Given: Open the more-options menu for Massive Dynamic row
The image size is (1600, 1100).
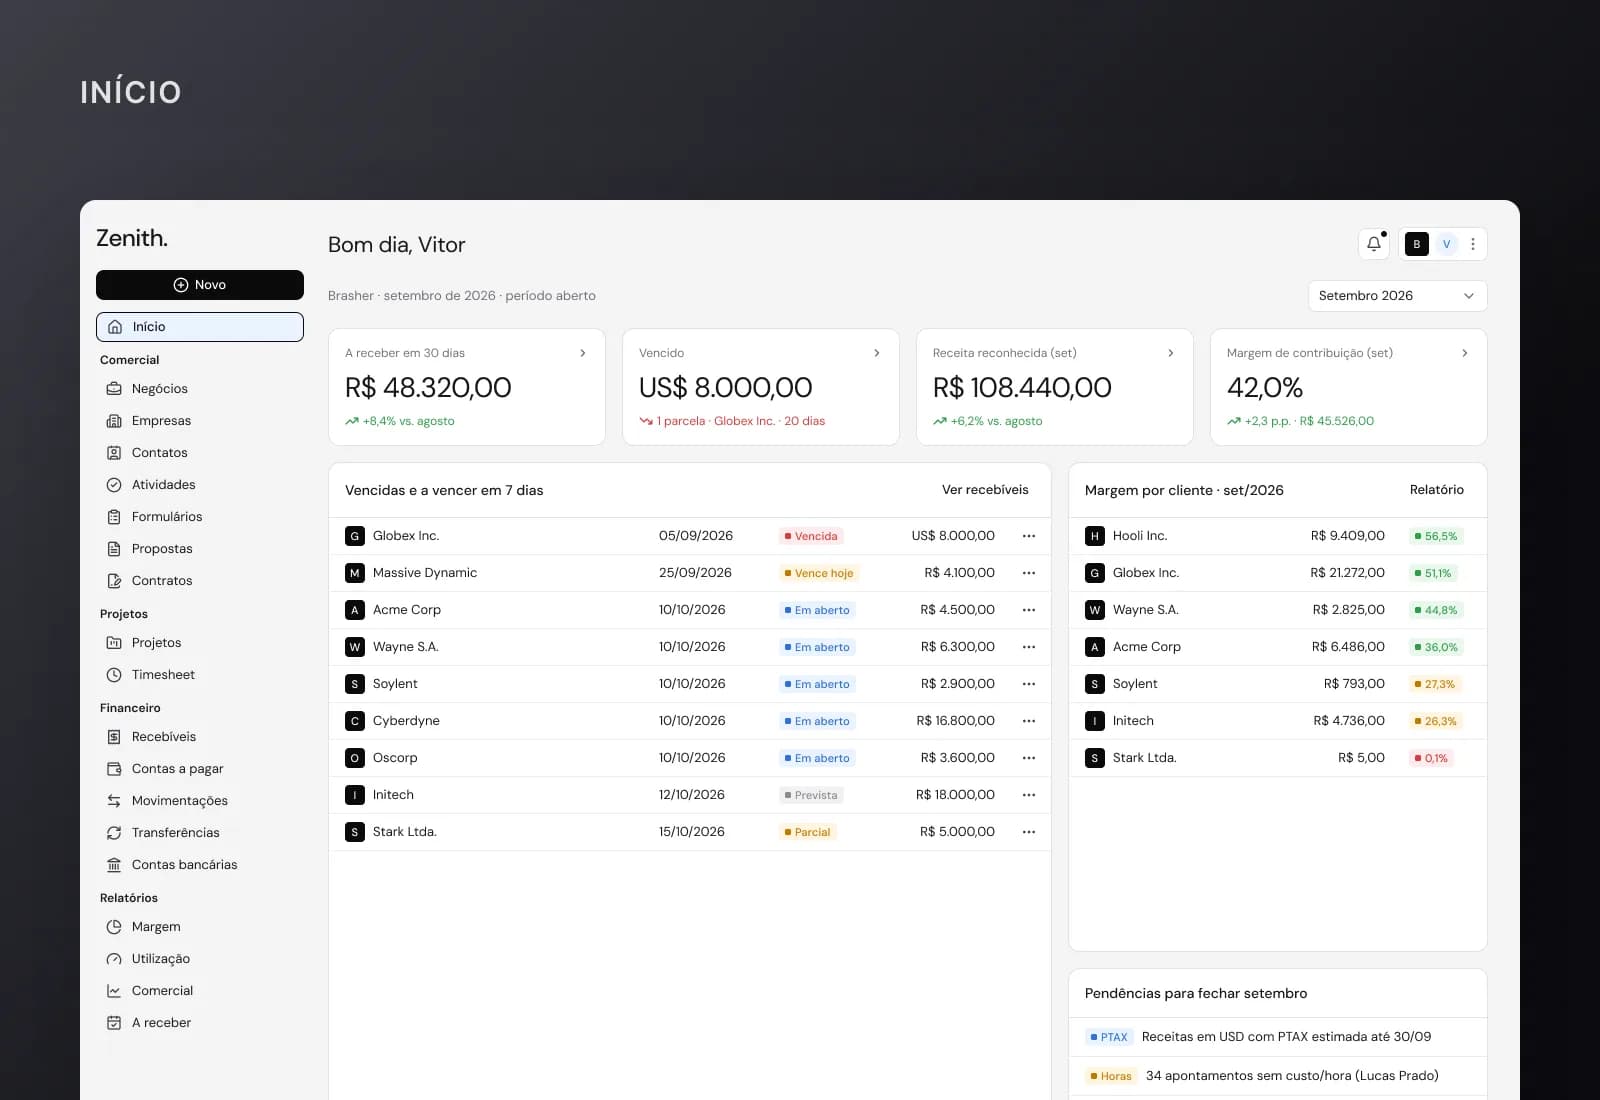Looking at the screenshot, I should pos(1029,573).
